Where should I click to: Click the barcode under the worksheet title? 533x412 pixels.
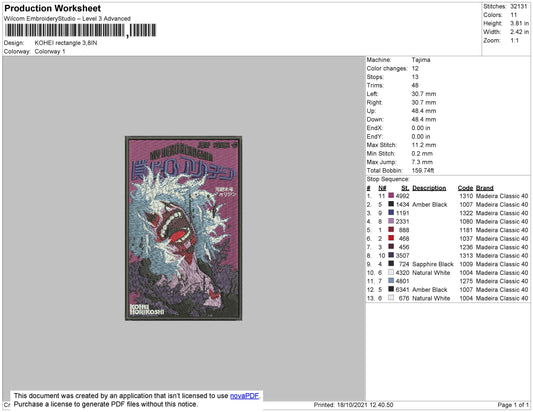[81, 31]
